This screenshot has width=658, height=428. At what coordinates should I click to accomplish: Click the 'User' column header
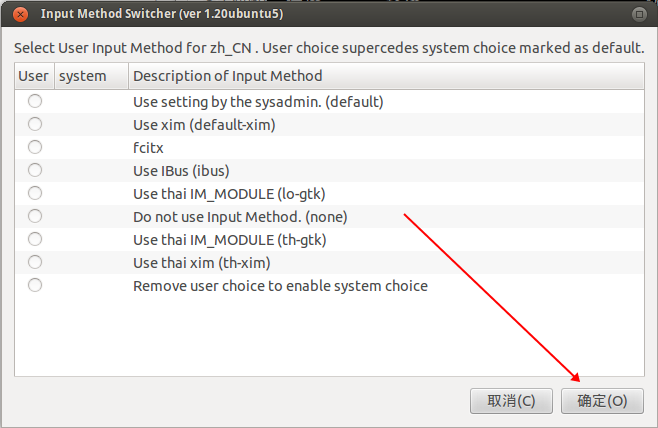[x=33, y=76]
